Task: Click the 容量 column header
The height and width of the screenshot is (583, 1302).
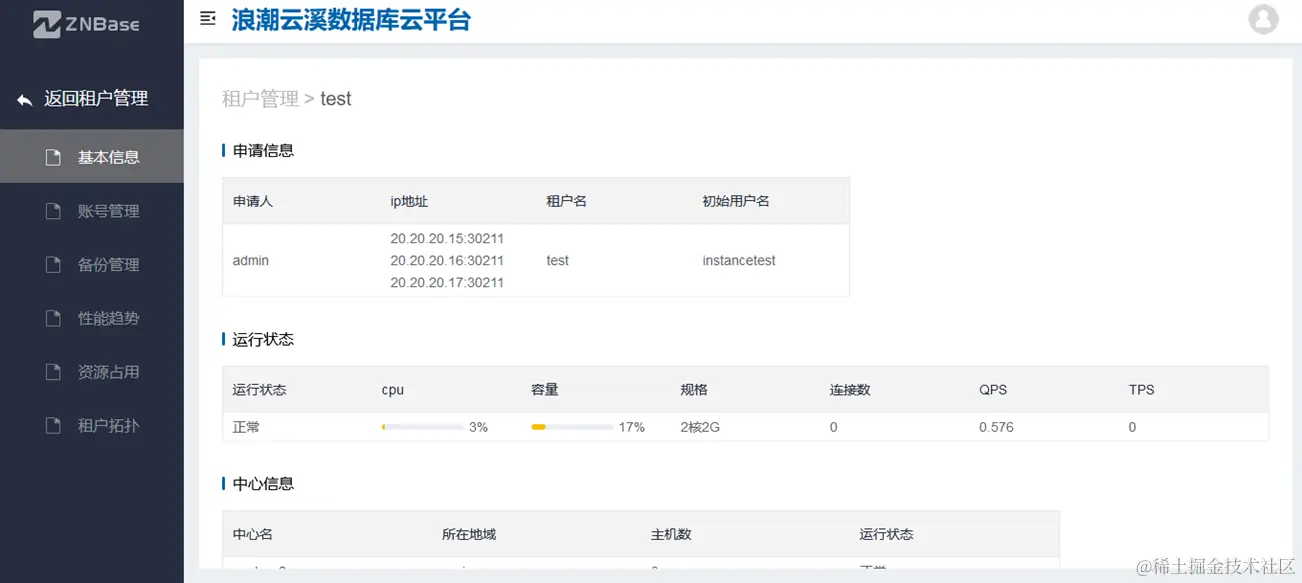Action: pos(545,390)
